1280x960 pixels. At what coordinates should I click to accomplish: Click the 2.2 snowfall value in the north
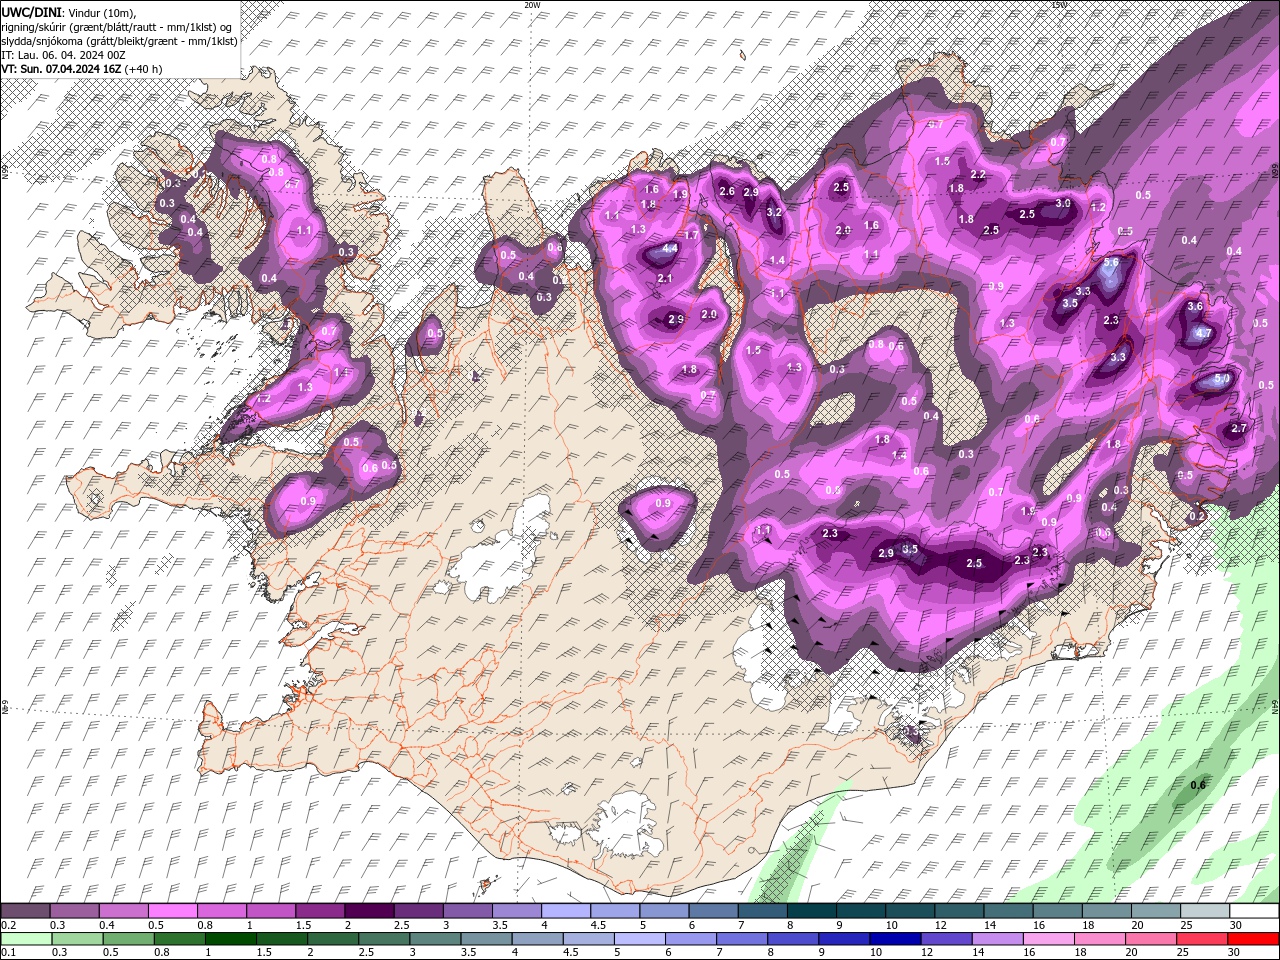[978, 175]
